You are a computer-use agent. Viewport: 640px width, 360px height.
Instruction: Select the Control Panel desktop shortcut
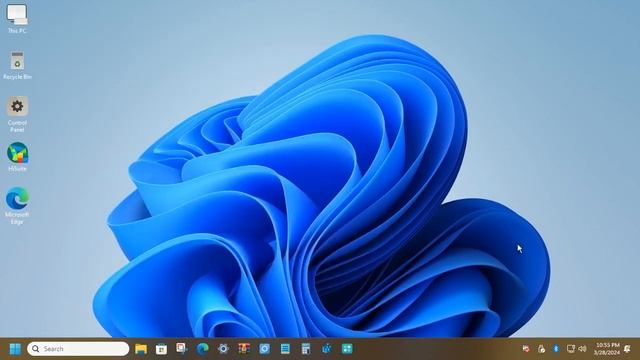17,114
